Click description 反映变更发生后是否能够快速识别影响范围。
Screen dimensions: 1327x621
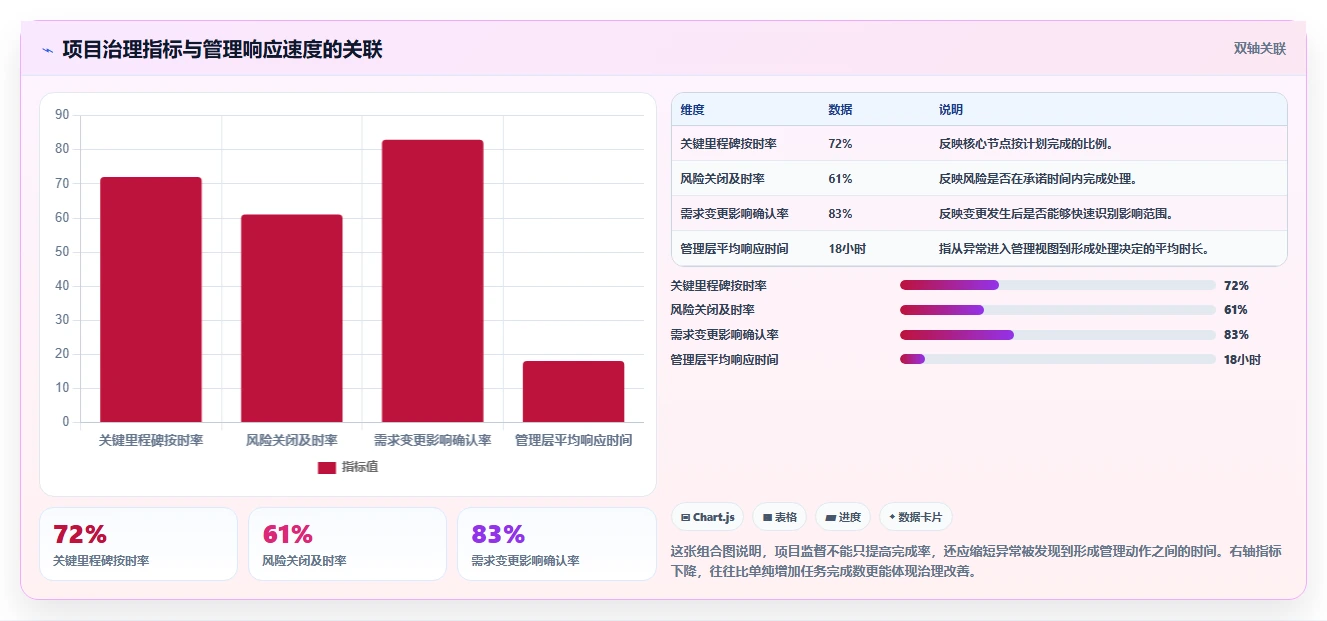(x=1055, y=214)
